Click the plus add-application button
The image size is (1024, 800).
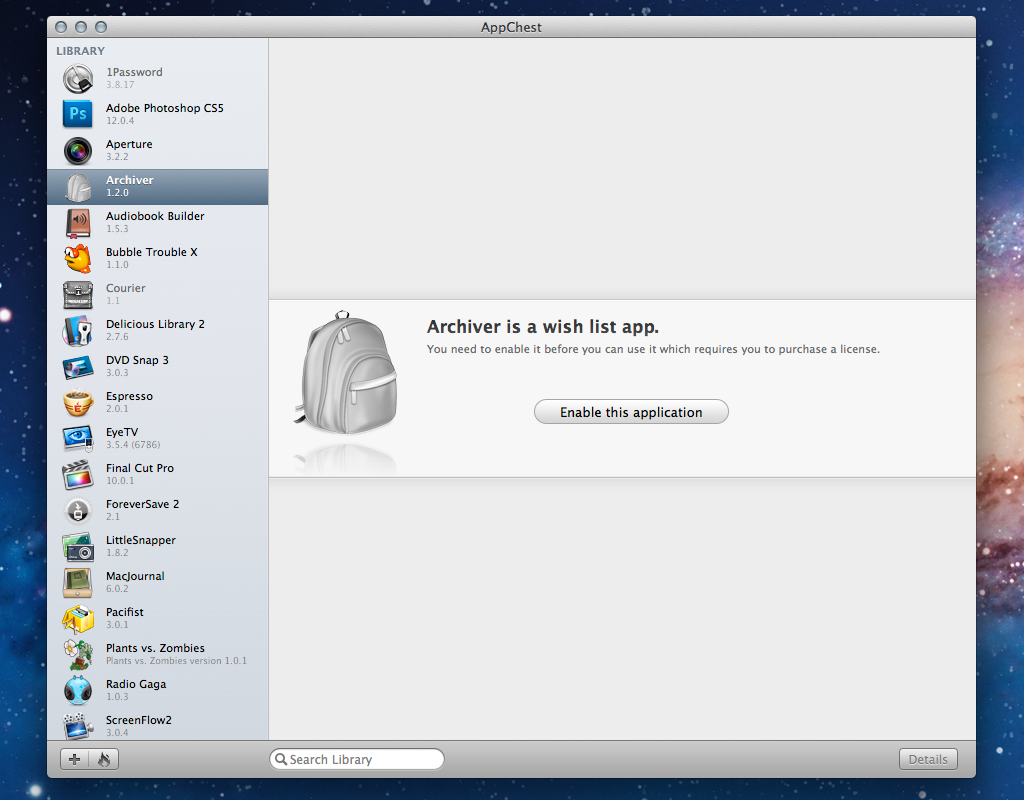pos(74,759)
